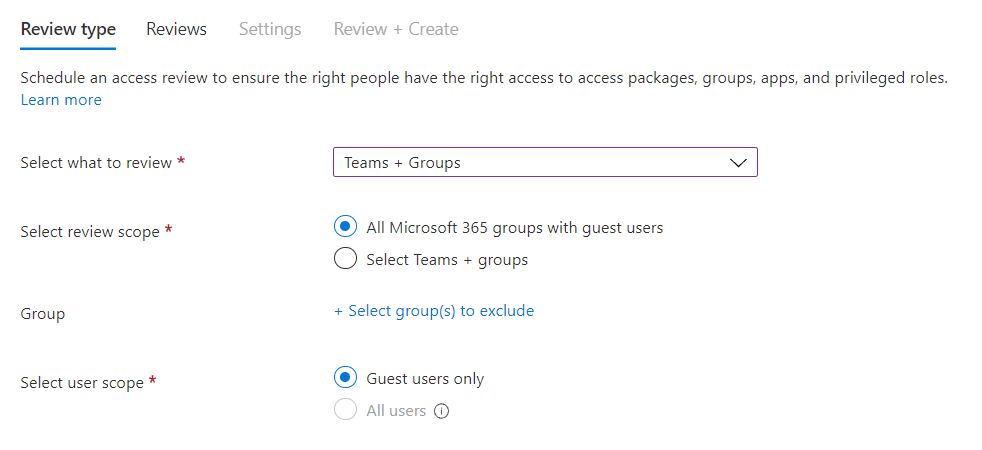Click the Select what to review label
Image resolution: width=982 pixels, height=450 pixels.
click(96, 163)
